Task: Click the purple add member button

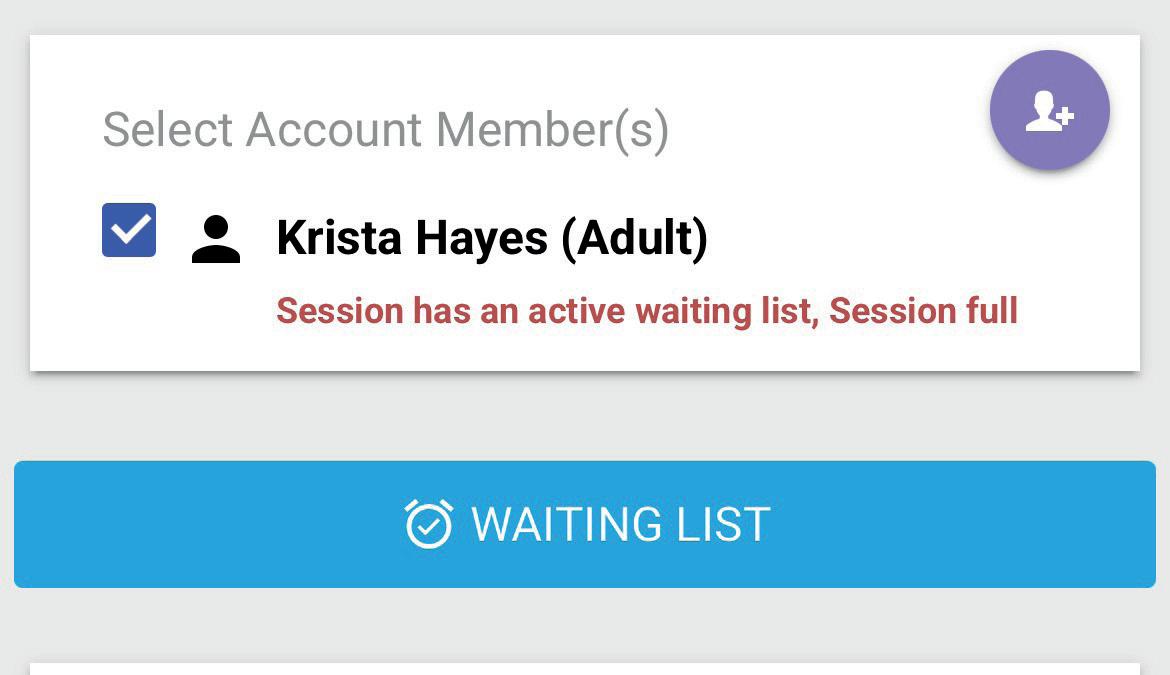Action: click(1049, 110)
